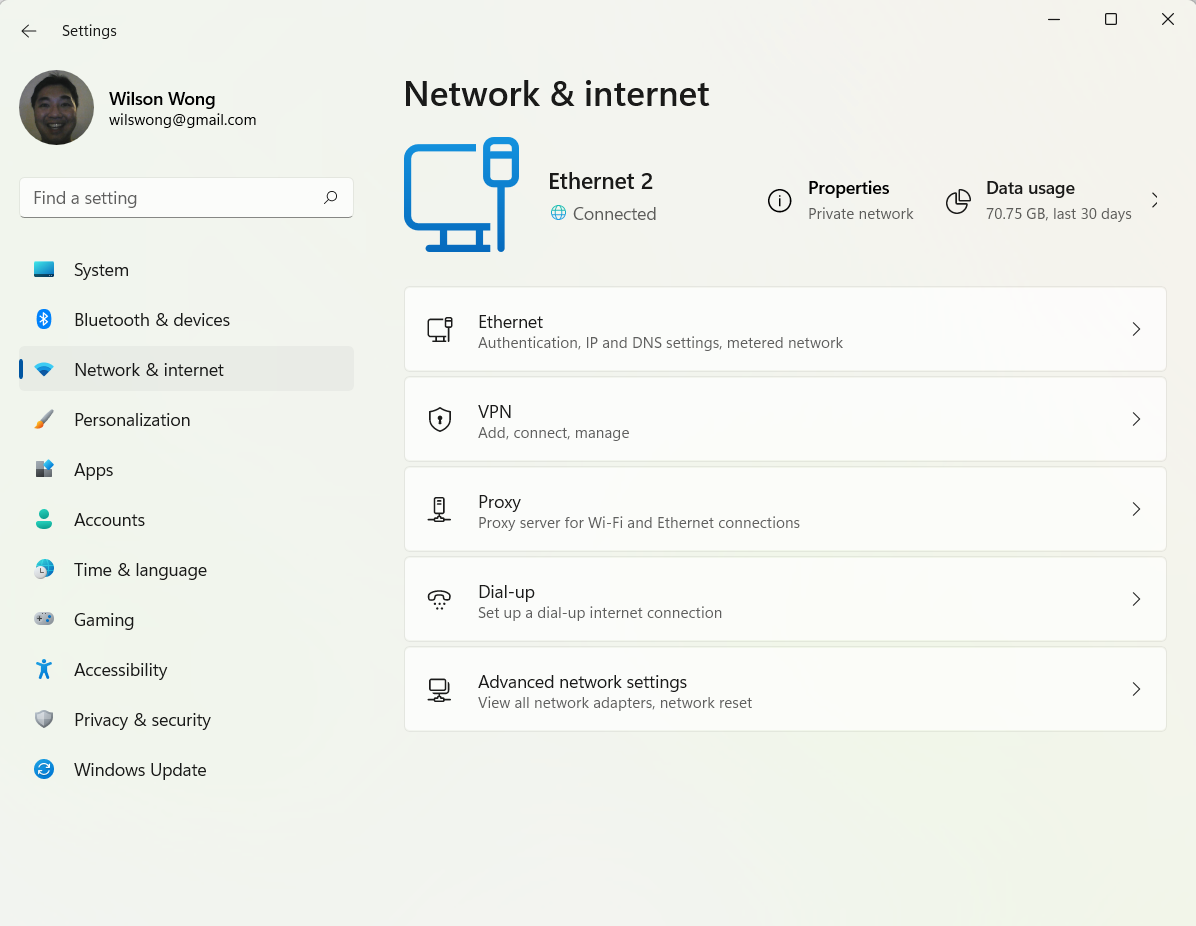Maximize the Settings window

tap(1111, 19)
